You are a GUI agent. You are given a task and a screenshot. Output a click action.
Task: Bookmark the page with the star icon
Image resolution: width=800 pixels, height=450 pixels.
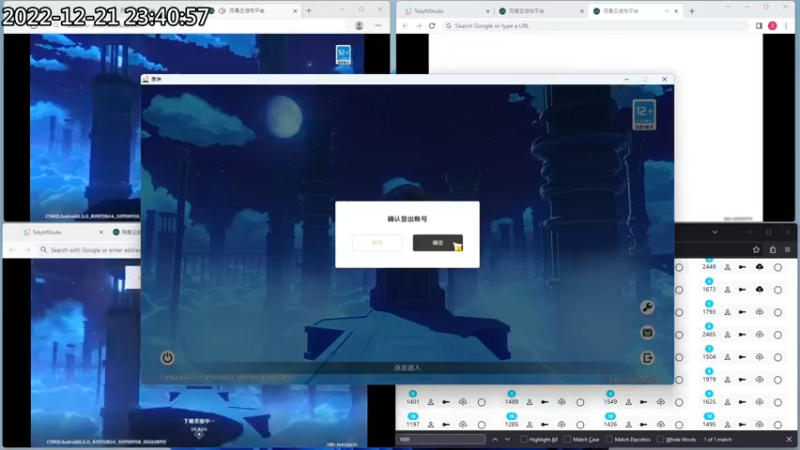[x=756, y=249]
